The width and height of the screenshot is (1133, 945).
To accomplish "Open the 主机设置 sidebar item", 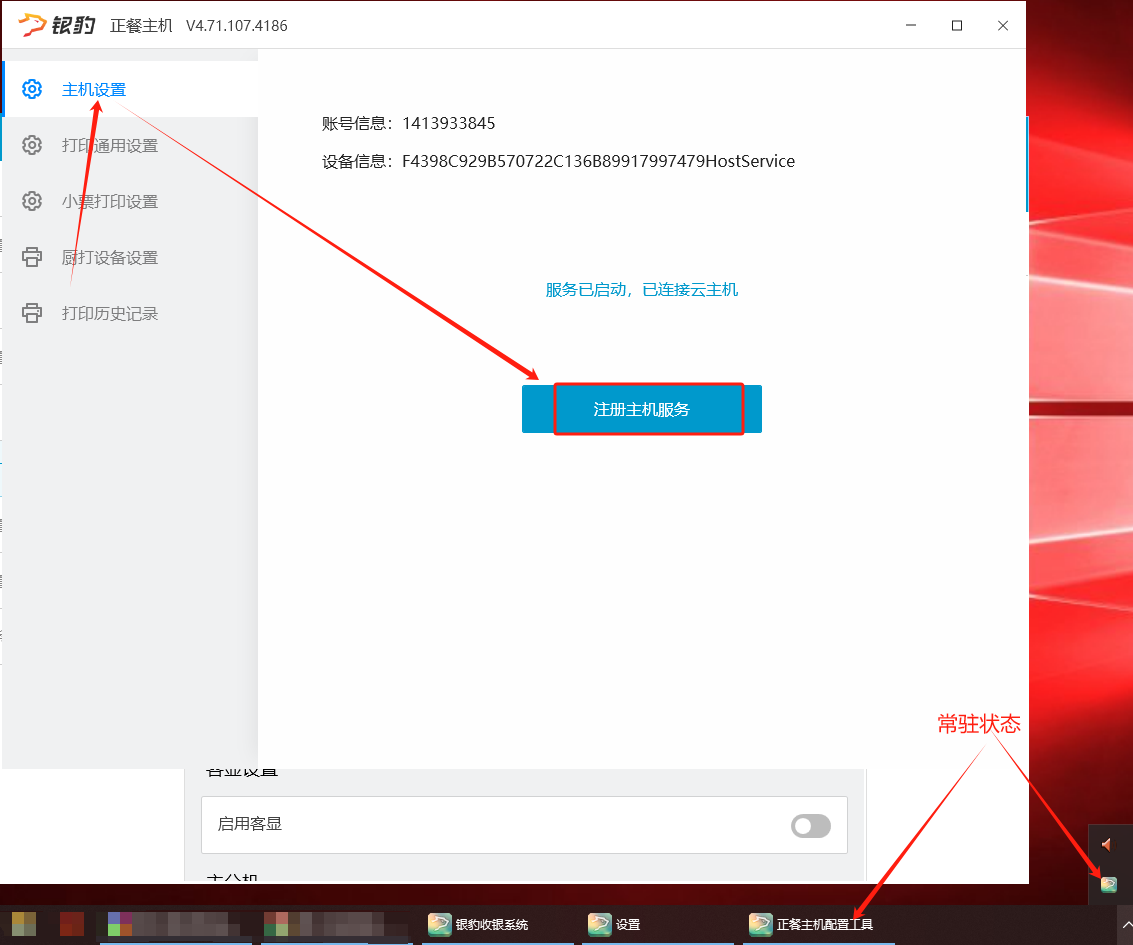I will coord(130,90).
